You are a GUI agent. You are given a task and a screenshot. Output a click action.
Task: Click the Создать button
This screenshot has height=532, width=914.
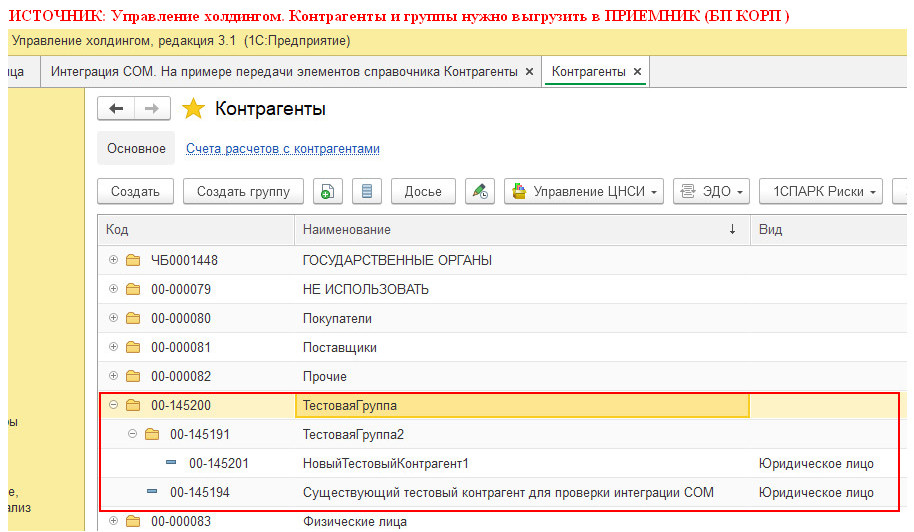point(135,191)
